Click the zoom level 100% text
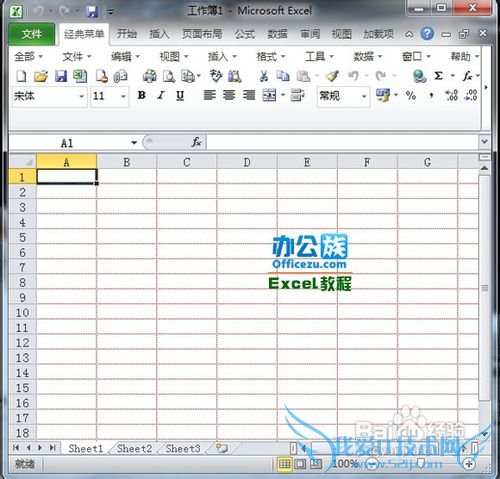This screenshot has height=479, width=500. pos(345,464)
